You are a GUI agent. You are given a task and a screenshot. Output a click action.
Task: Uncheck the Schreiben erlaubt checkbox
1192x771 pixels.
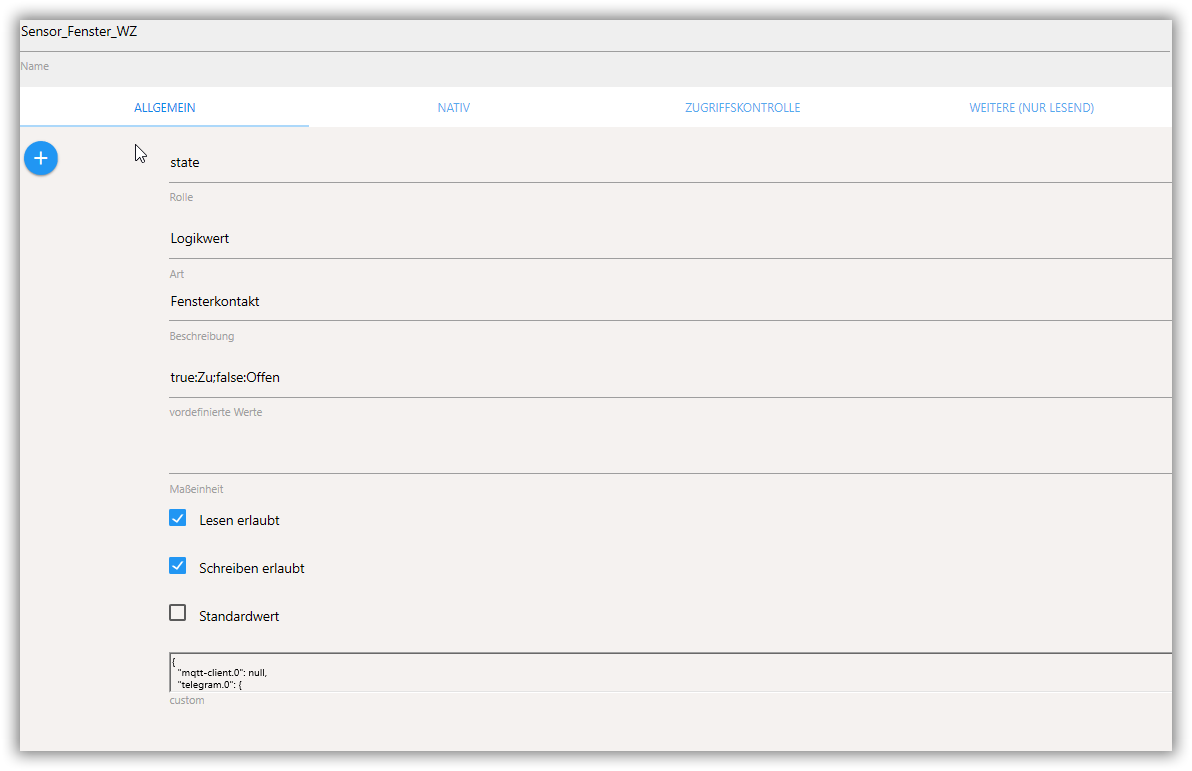(177, 566)
